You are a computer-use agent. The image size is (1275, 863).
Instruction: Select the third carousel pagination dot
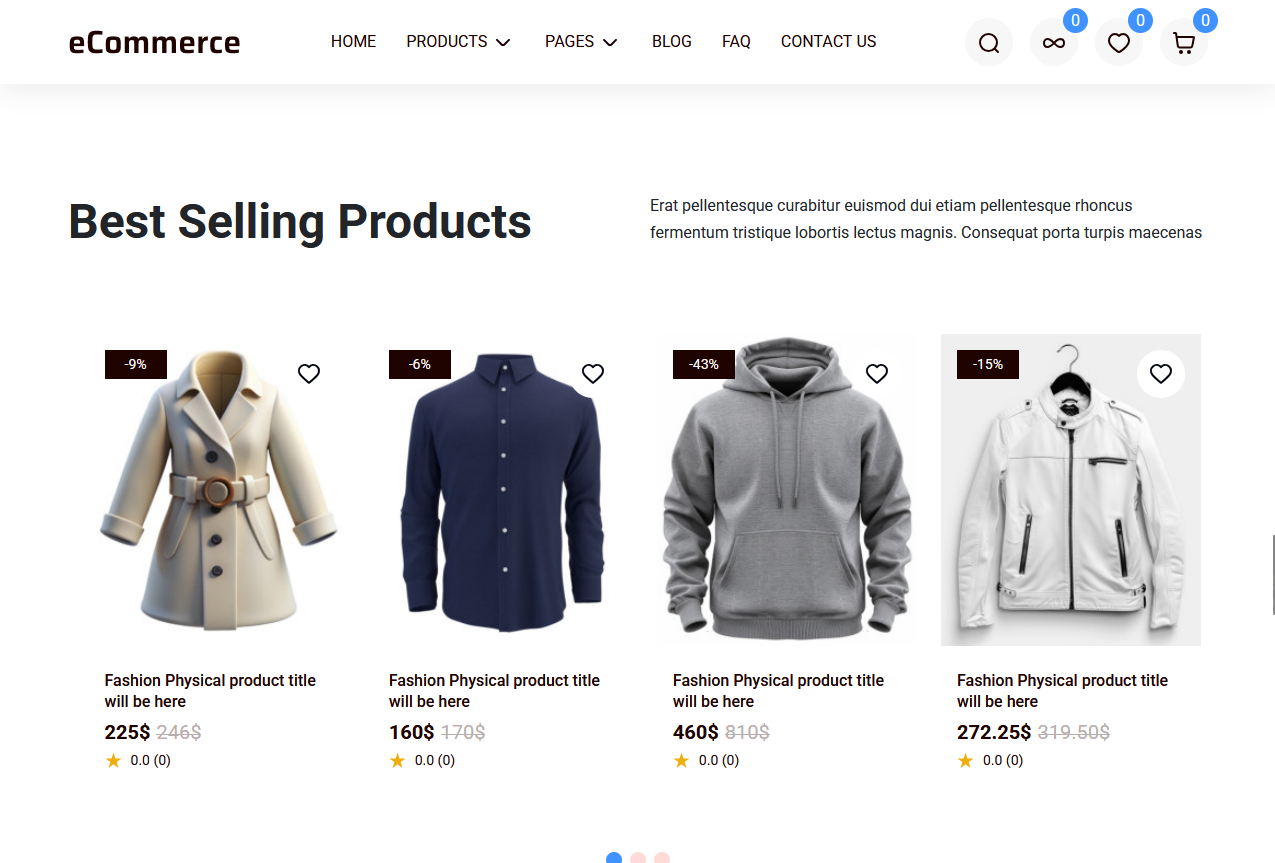click(x=662, y=858)
